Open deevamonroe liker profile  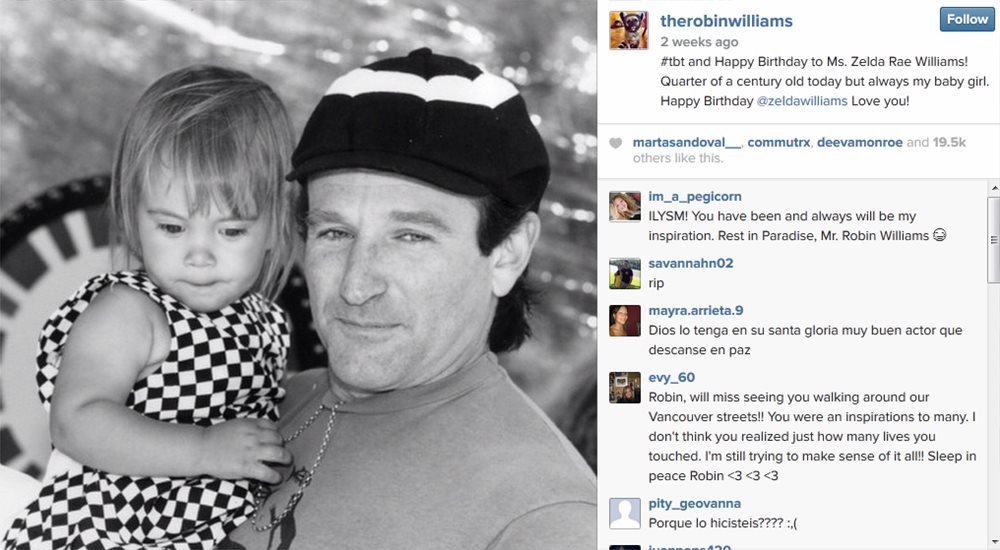(x=860, y=142)
